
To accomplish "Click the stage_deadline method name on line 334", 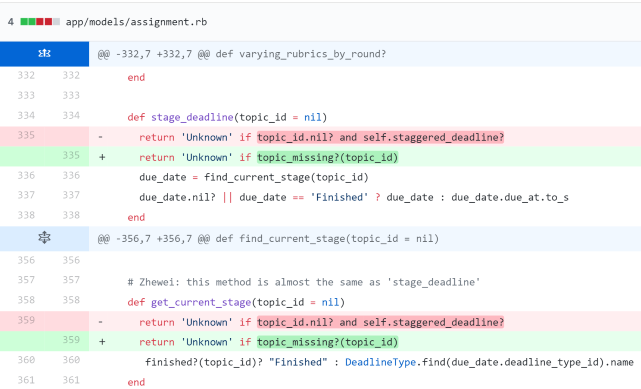I will pos(192,117).
